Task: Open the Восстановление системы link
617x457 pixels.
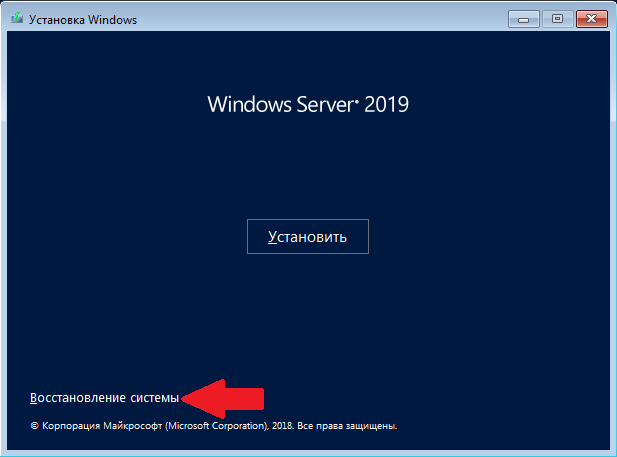Action: coord(105,398)
